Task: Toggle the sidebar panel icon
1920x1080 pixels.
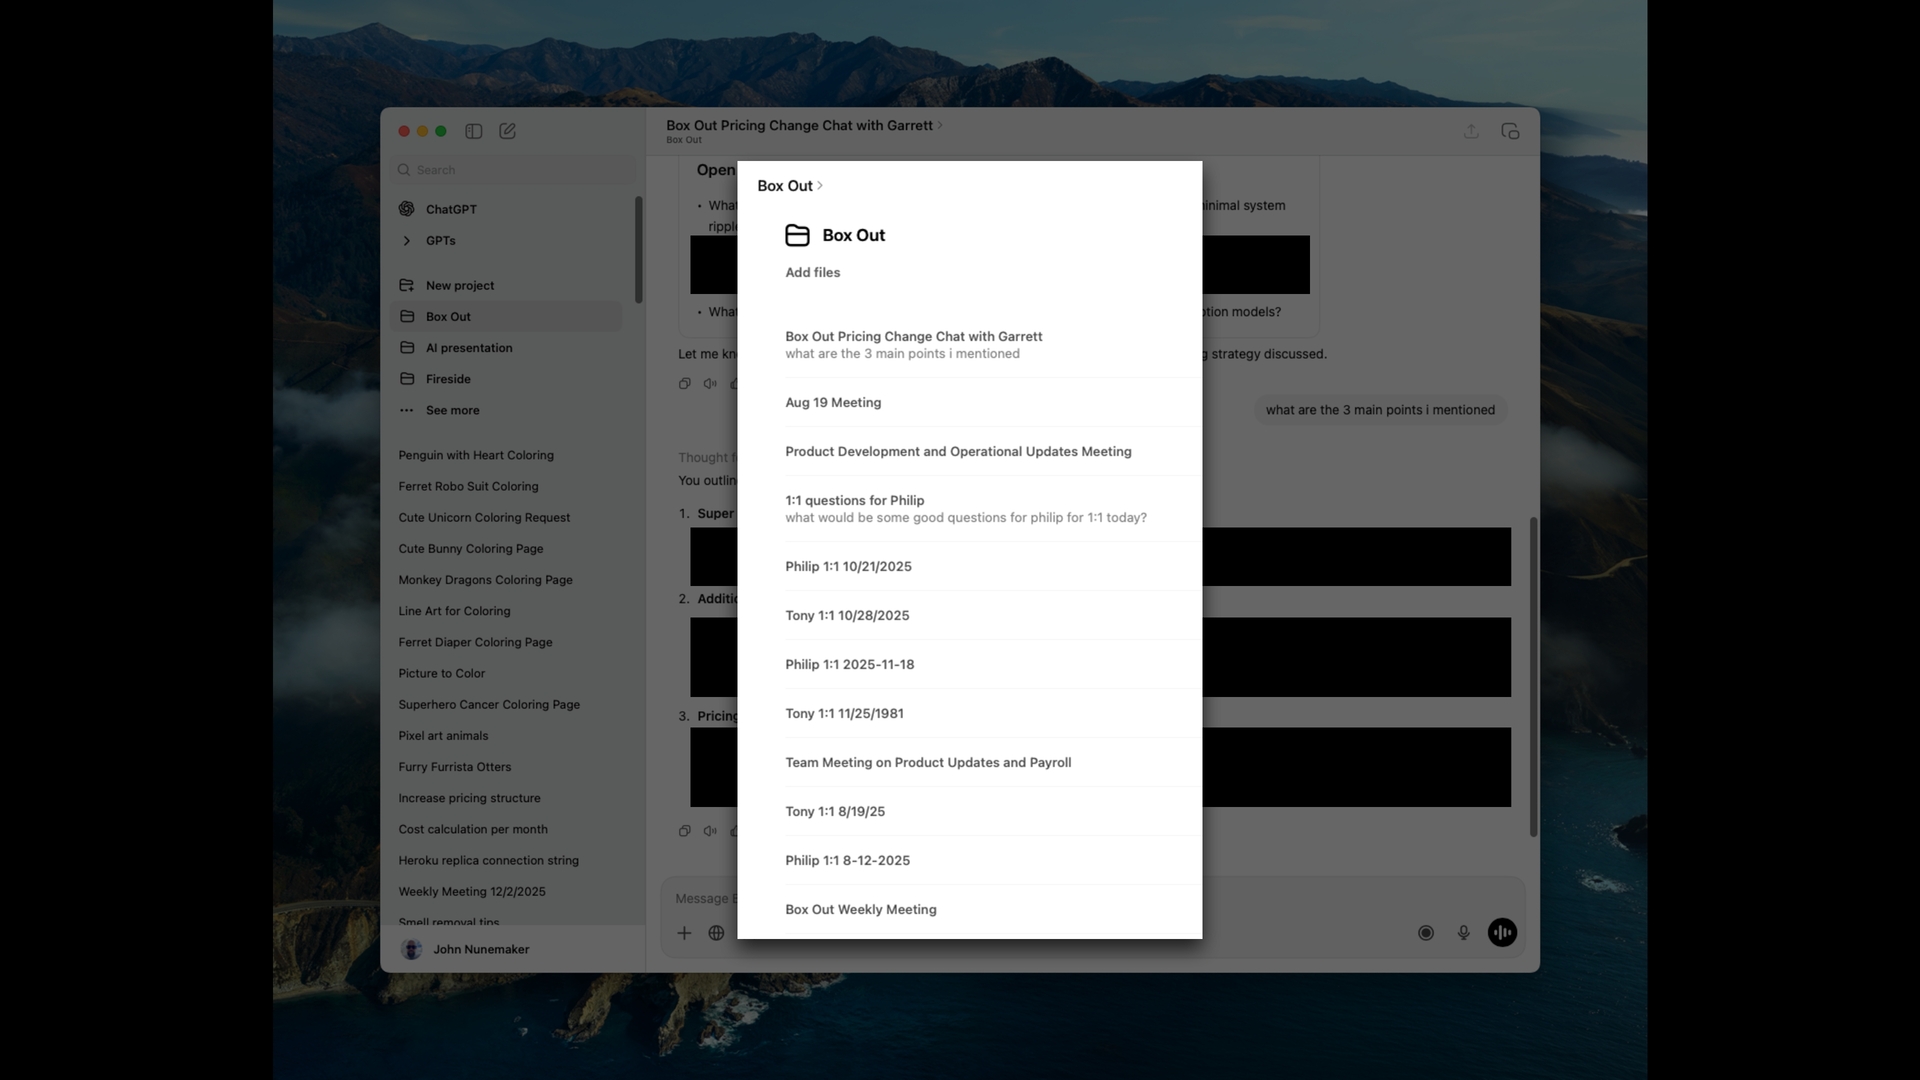Action: pos(474,131)
